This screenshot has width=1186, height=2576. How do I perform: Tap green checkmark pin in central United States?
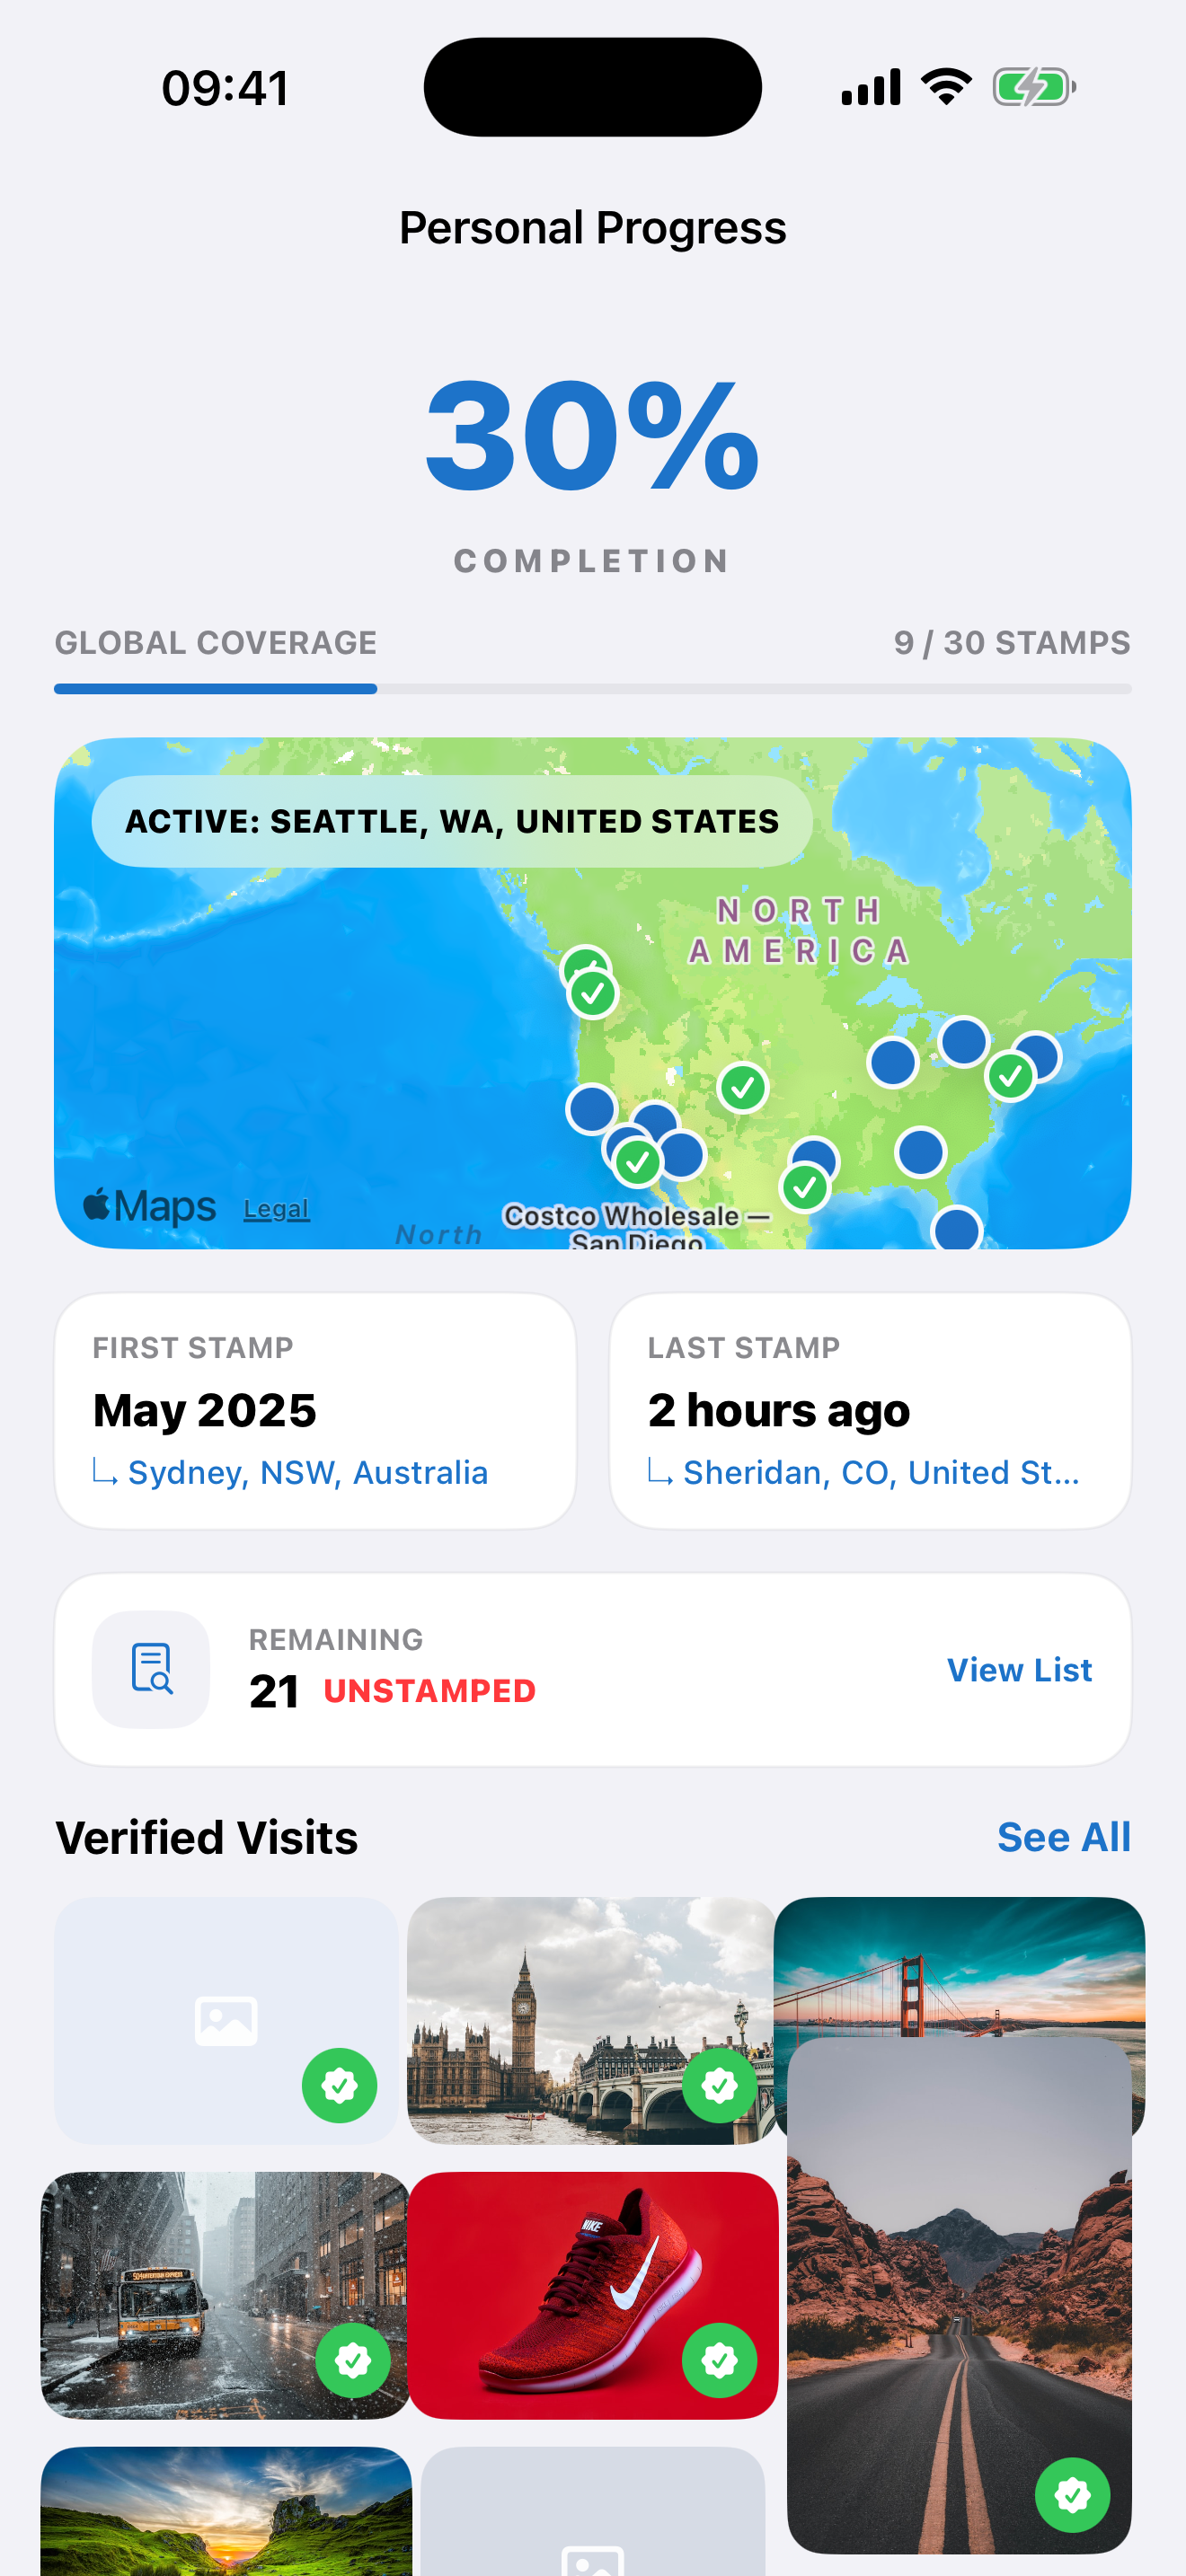pyautogui.click(x=743, y=1087)
